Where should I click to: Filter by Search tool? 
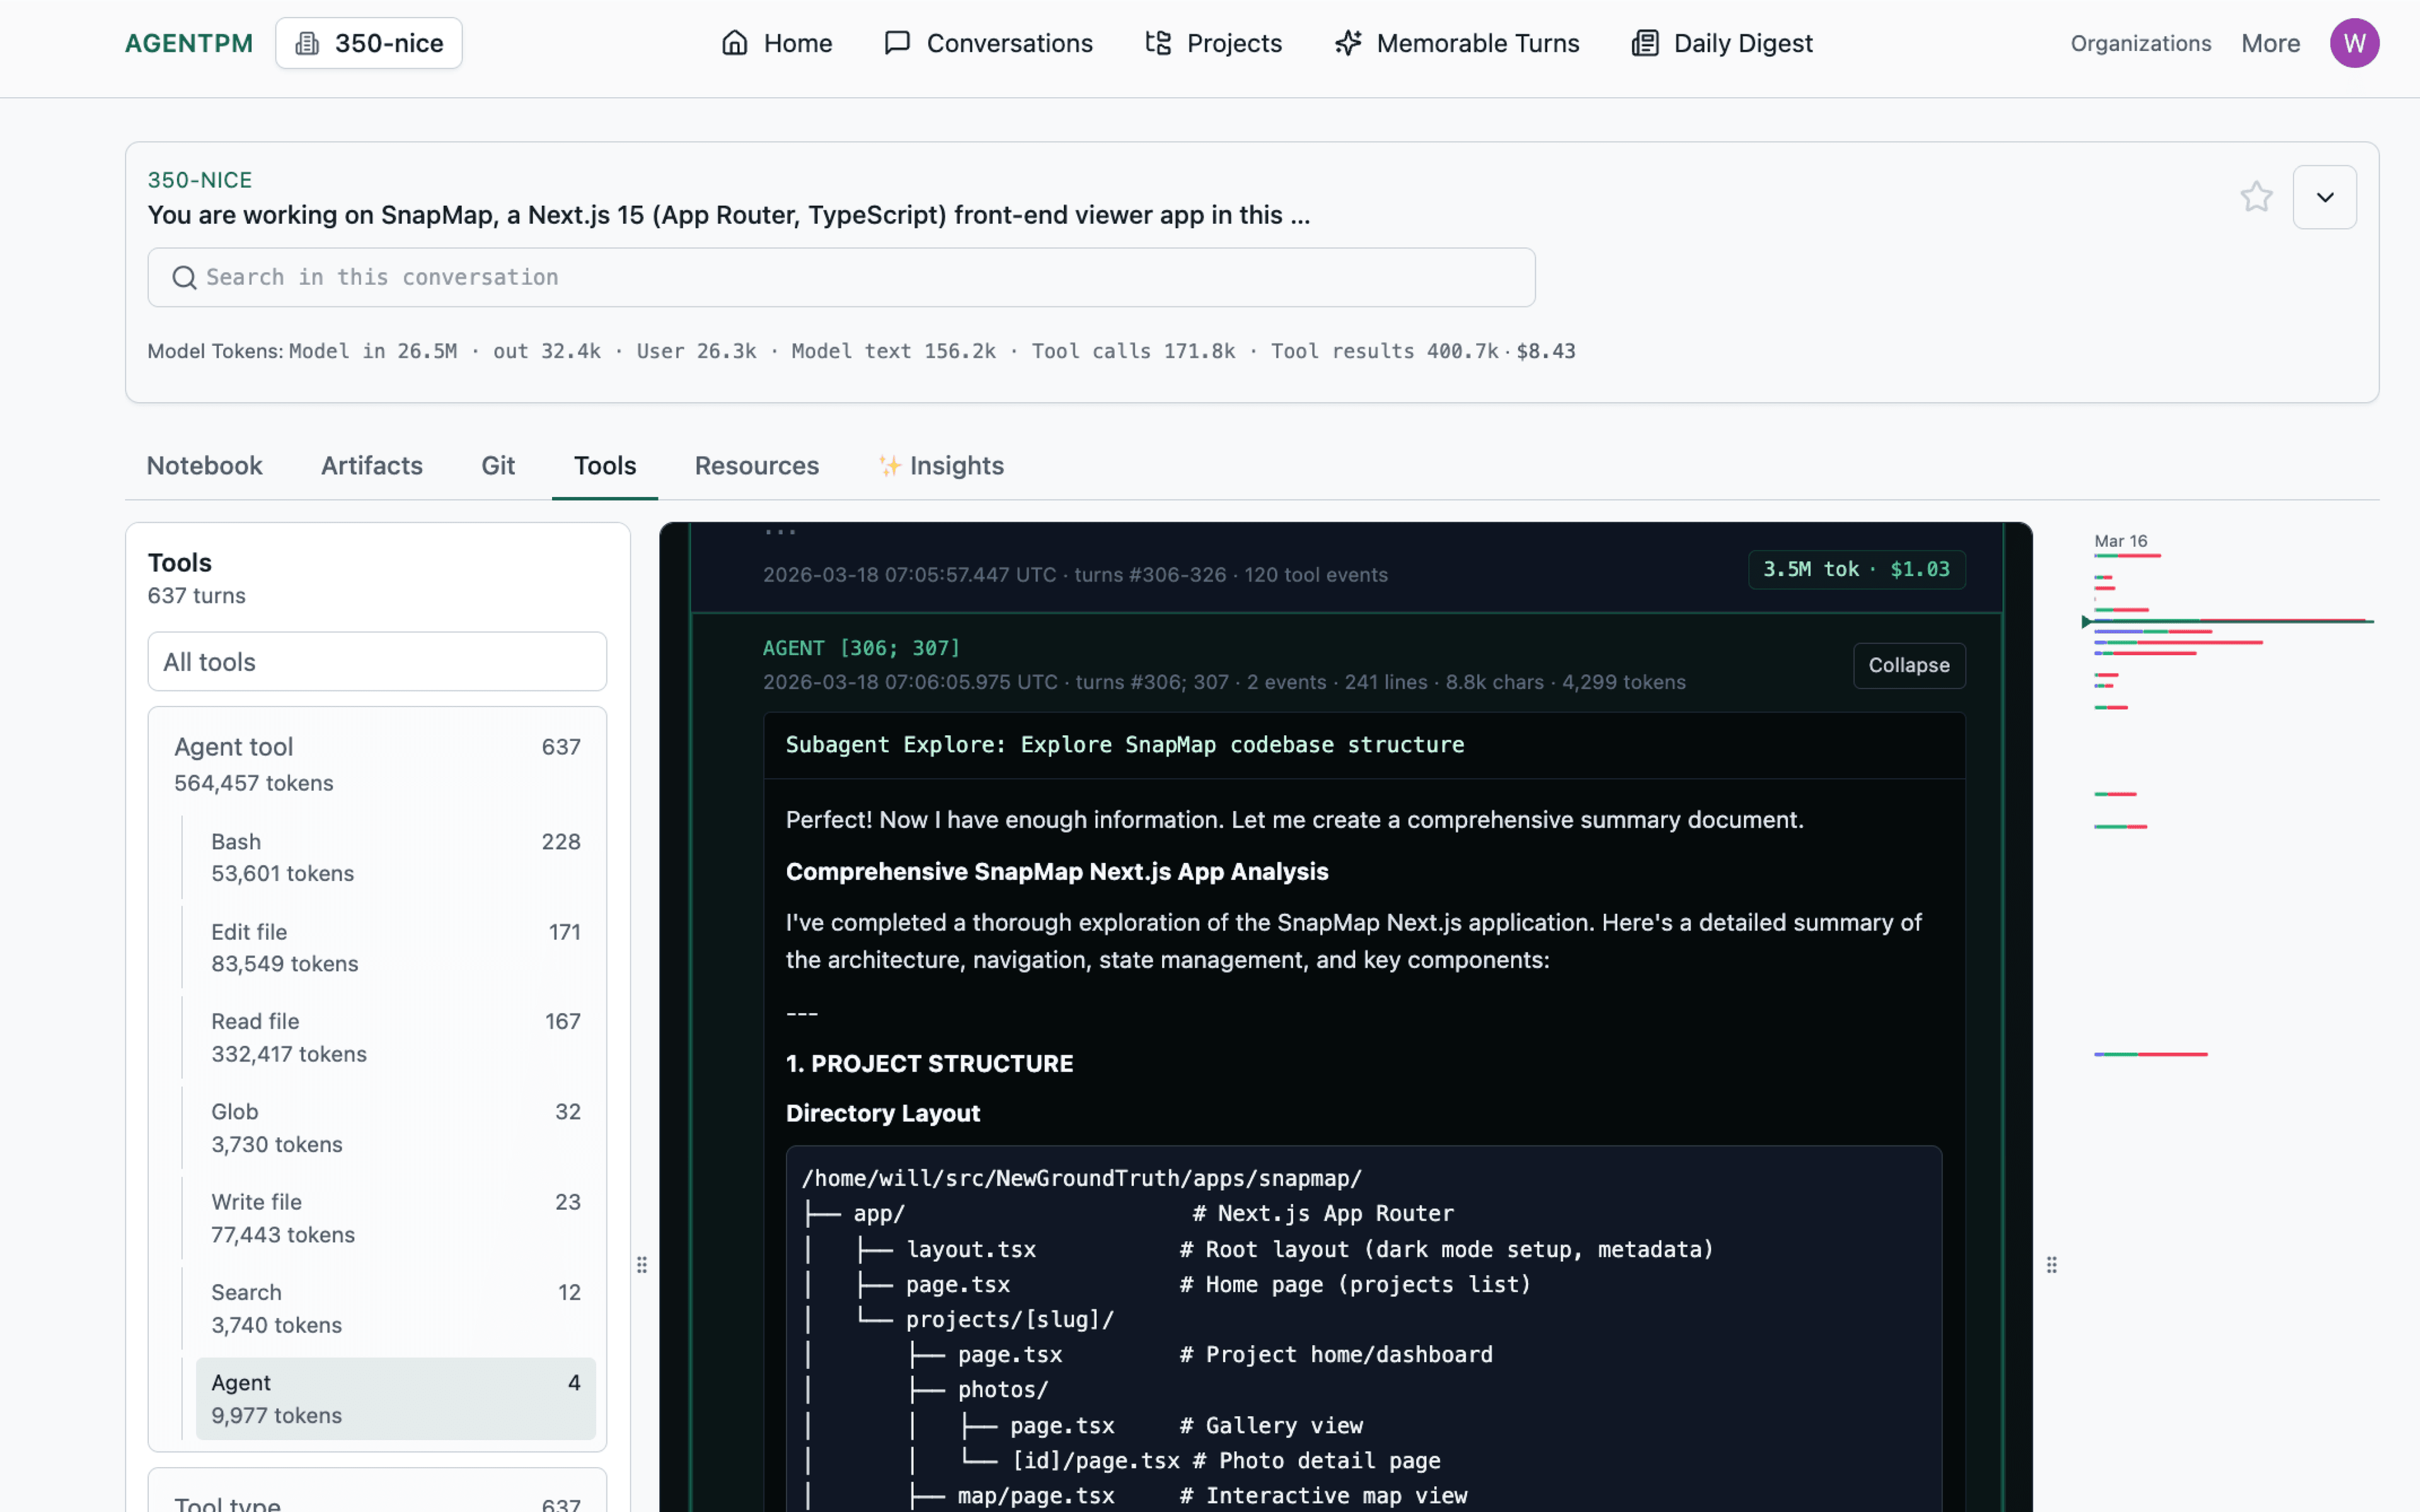(395, 1308)
